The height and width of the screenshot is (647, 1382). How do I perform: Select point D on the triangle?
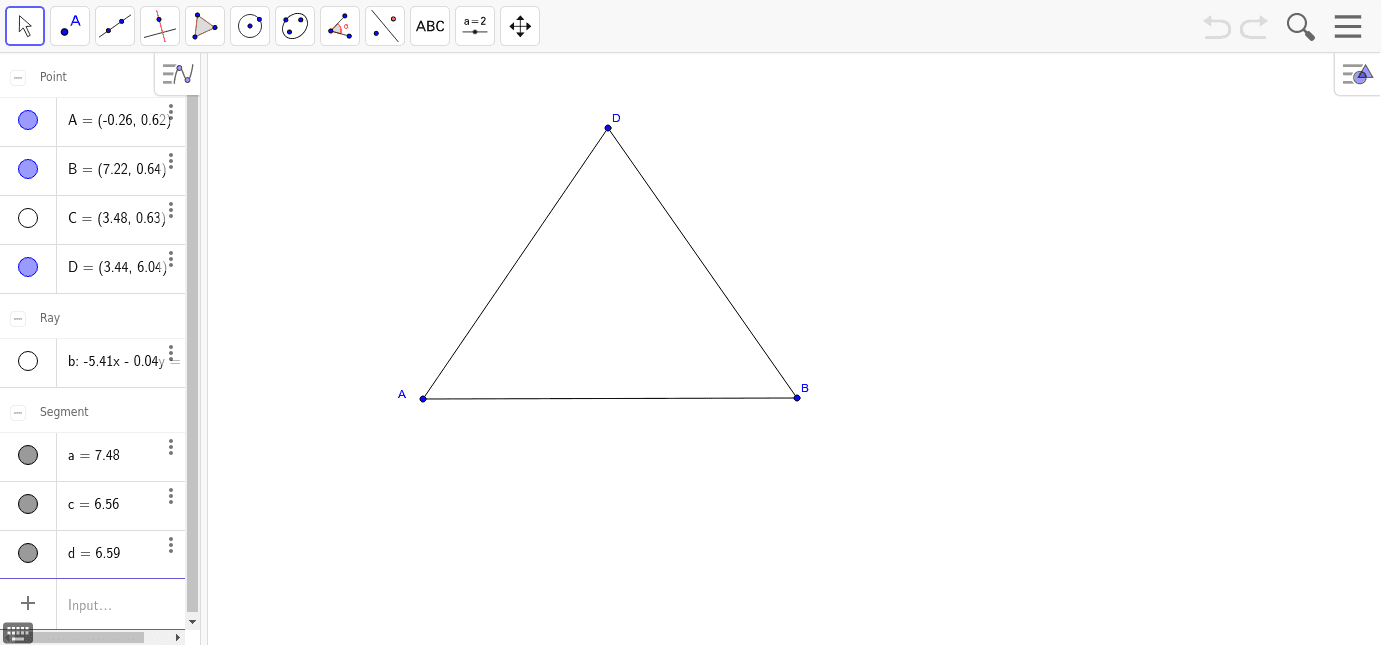point(608,128)
